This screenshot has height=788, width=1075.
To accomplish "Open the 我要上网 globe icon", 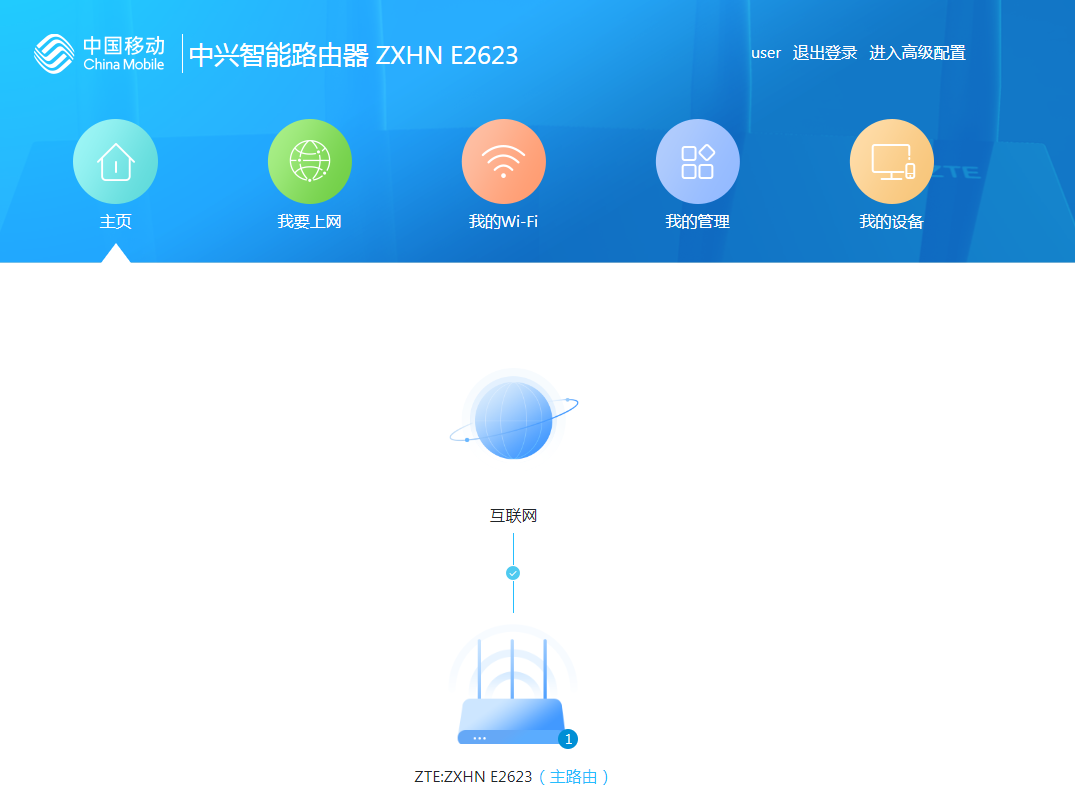I will click(310, 161).
